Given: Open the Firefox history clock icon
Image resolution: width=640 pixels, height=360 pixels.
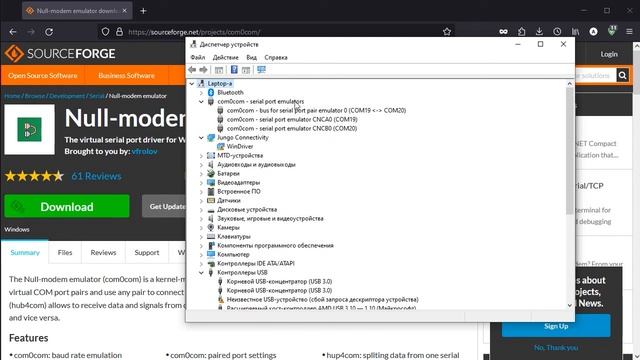Looking at the screenshot, I should click(557, 31).
